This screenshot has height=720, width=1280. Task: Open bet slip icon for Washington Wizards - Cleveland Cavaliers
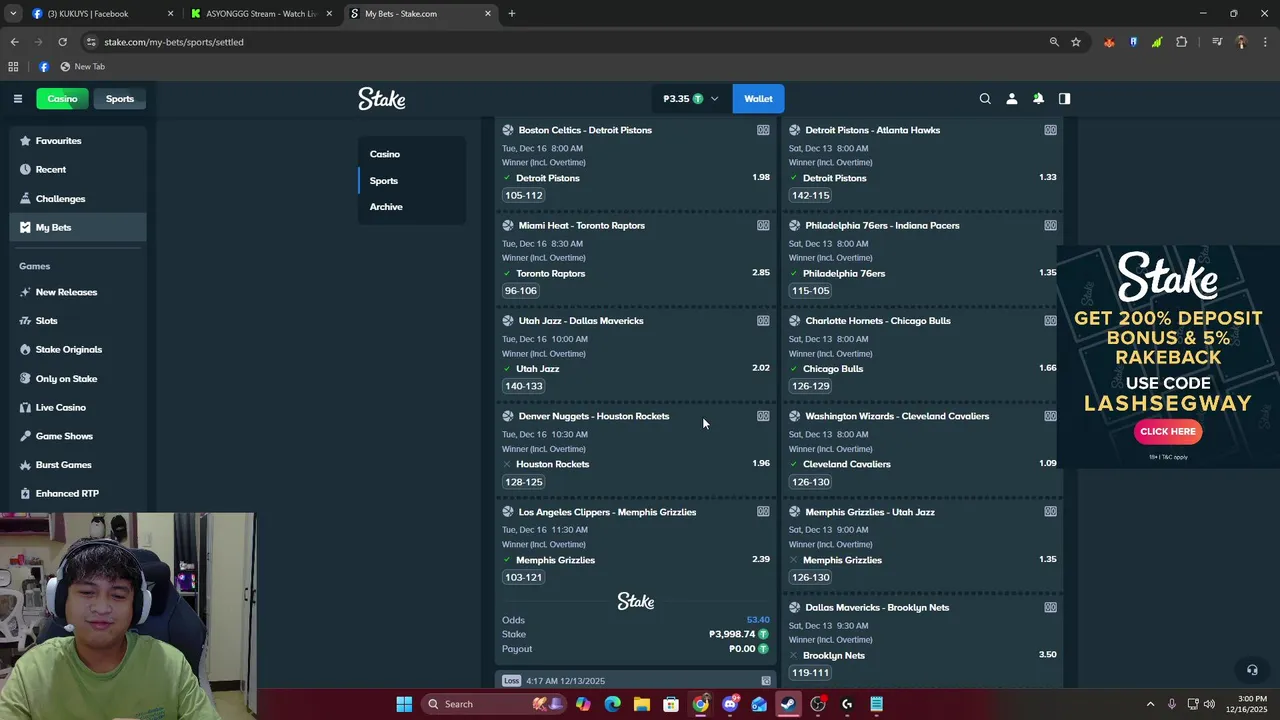tap(1050, 416)
